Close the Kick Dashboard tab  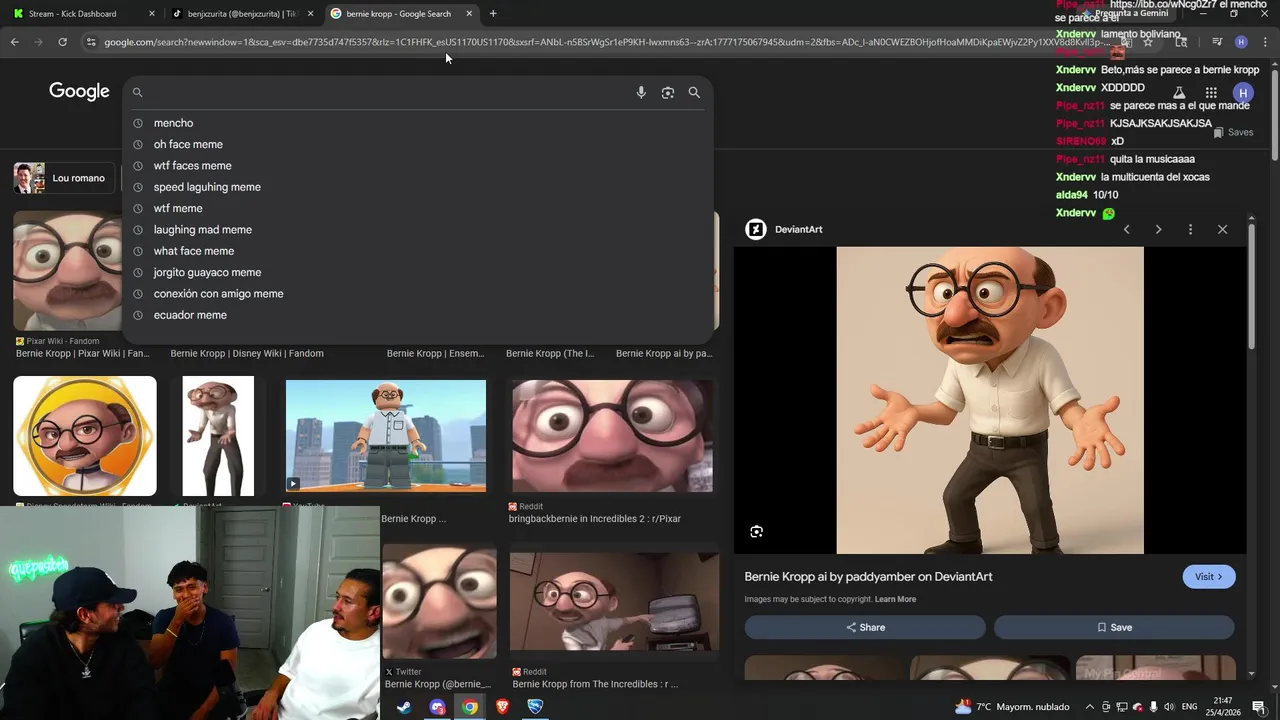click(152, 14)
